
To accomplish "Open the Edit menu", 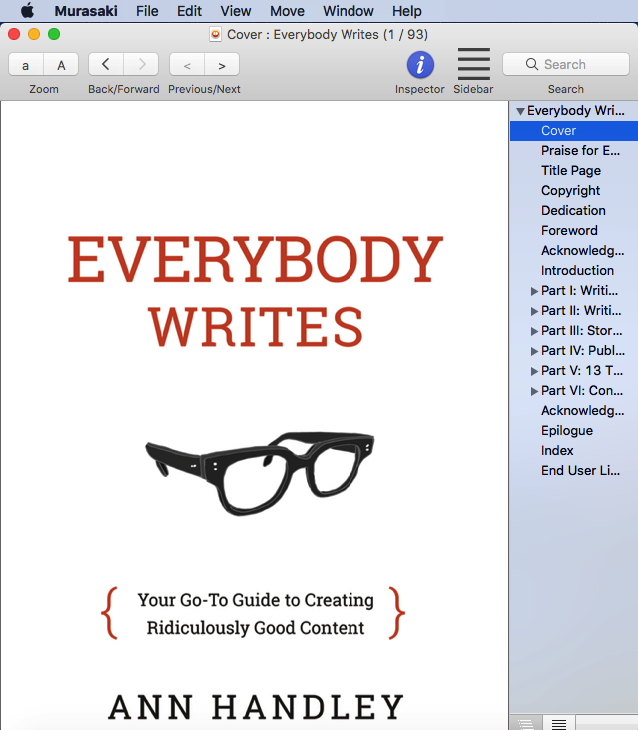I will (189, 11).
